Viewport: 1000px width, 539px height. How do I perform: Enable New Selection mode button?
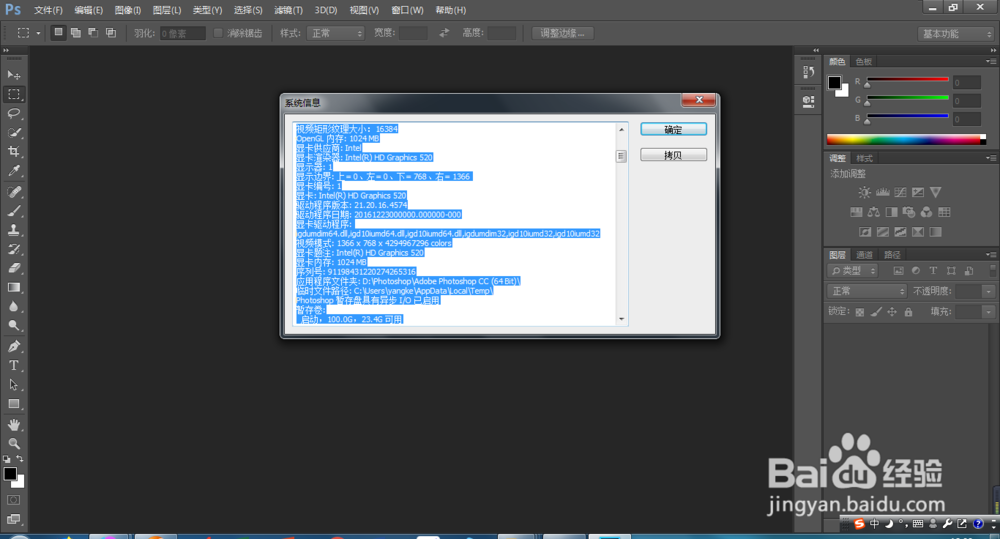58,33
